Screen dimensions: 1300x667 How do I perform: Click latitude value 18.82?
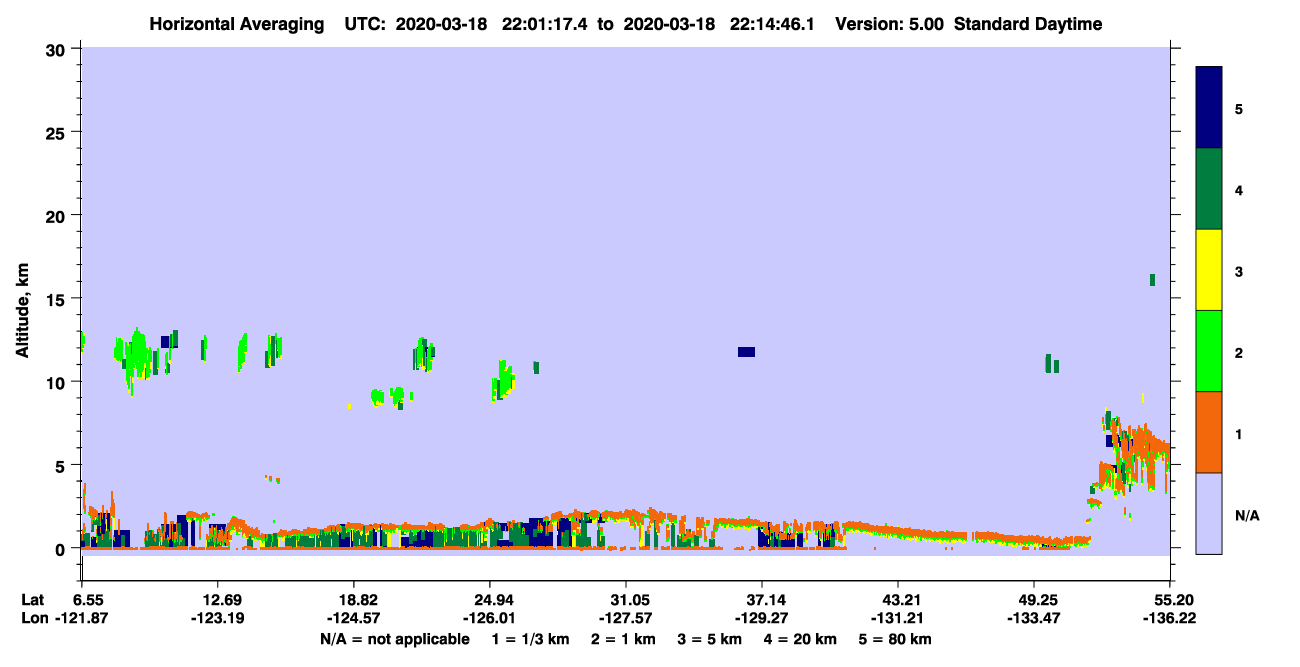[x=354, y=600]
